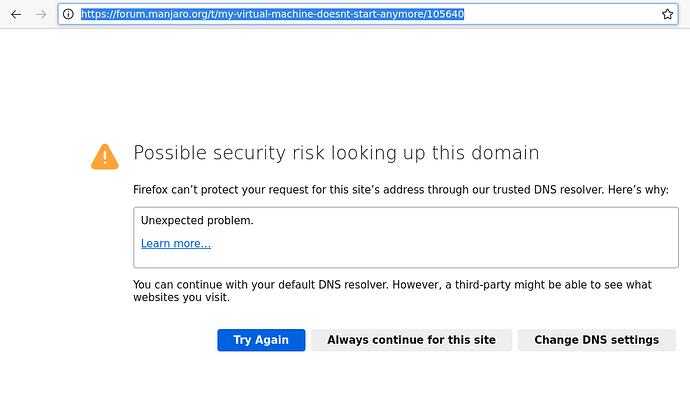The image size is (690, 415).
Task: Click the 'Firefox can't protect your request' sentence
Action: pos(300,189)
